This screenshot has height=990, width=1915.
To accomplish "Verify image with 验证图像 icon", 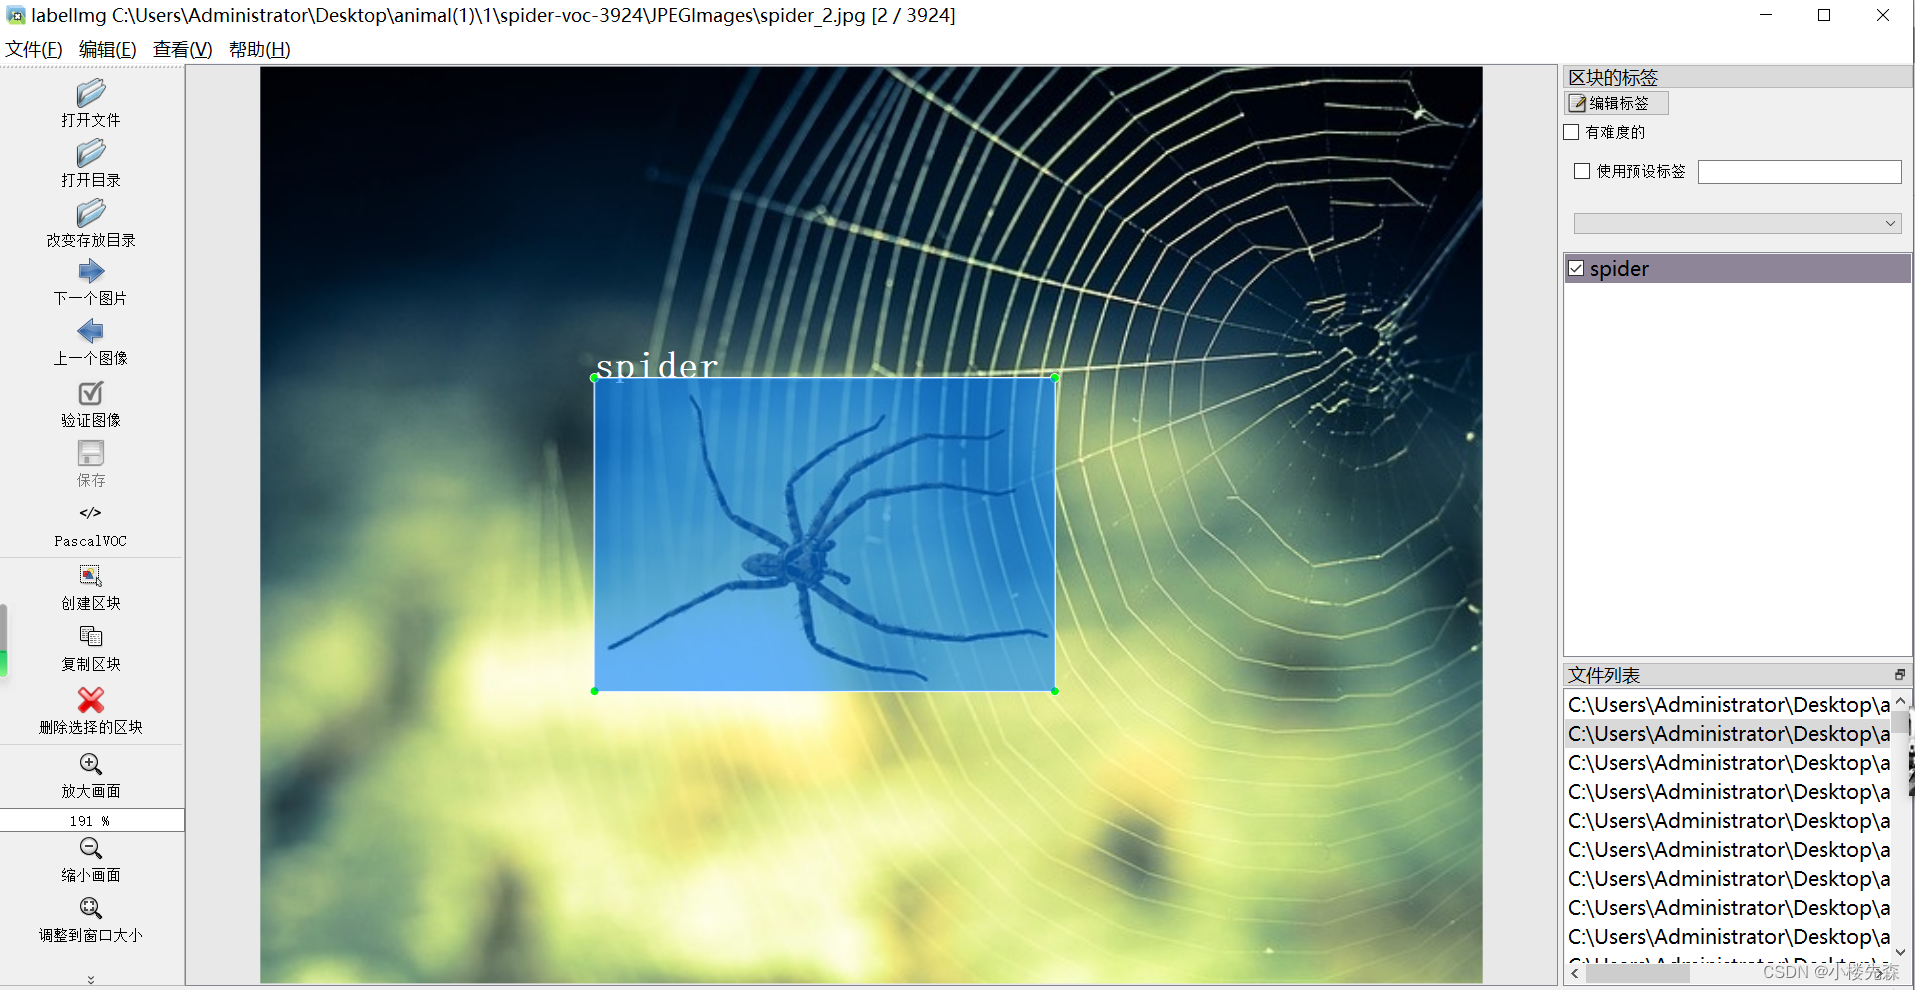I will (x=90, y=393).
